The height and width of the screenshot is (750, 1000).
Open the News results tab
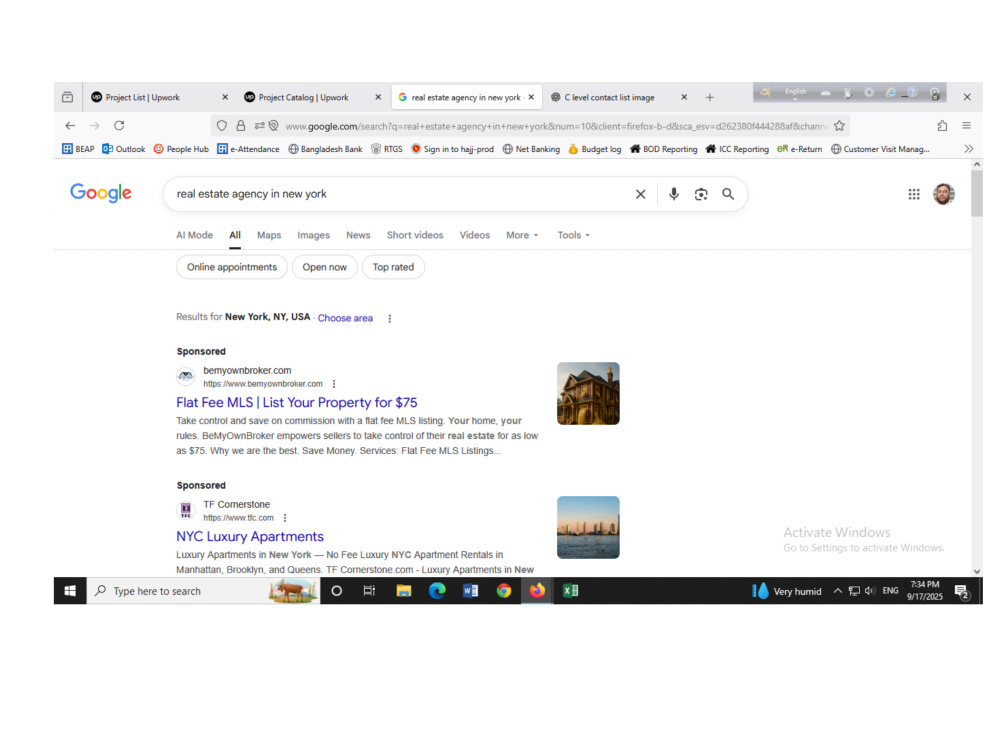click(x=358, y=235)
